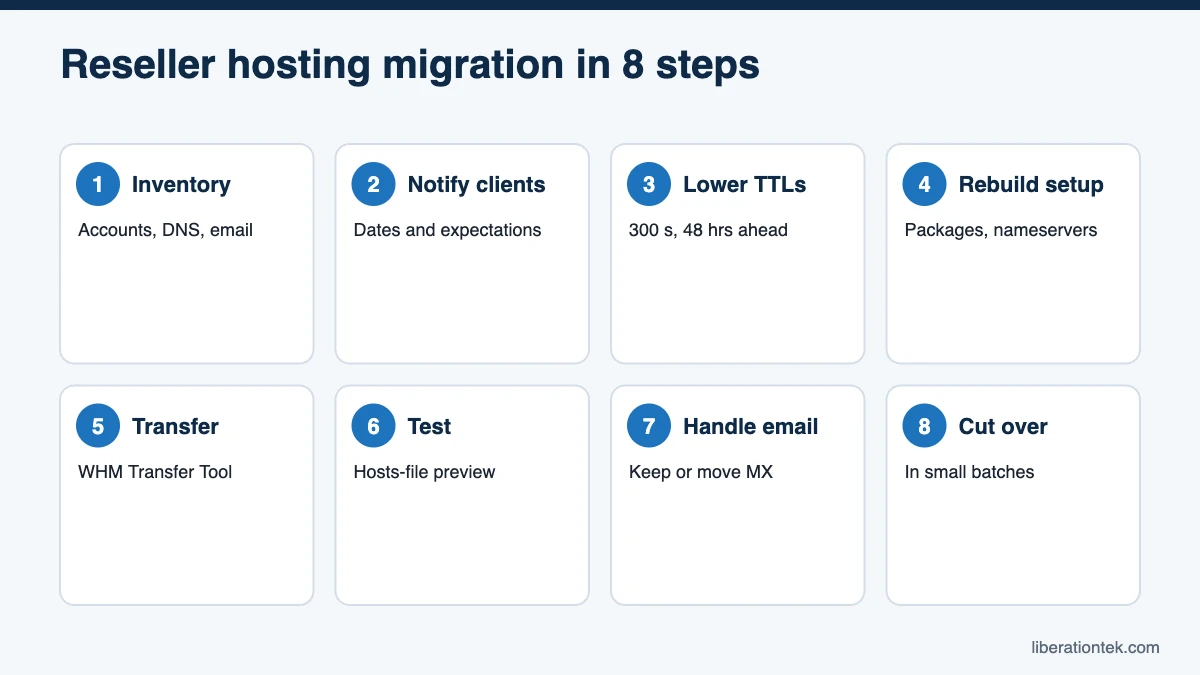Click the "Hosts-file preview" text
The image size is (1200, 675).
point(424,472)
